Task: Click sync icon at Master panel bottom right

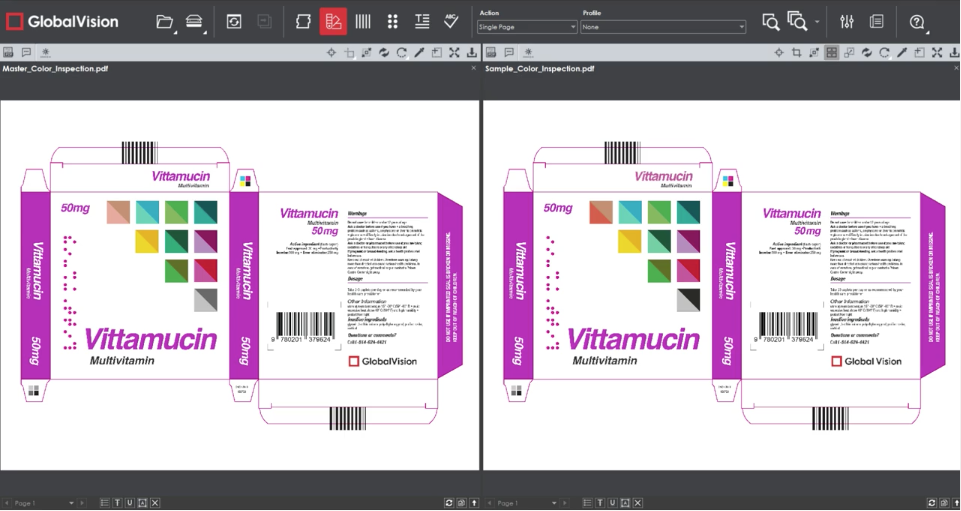Action: pos(449,503)
